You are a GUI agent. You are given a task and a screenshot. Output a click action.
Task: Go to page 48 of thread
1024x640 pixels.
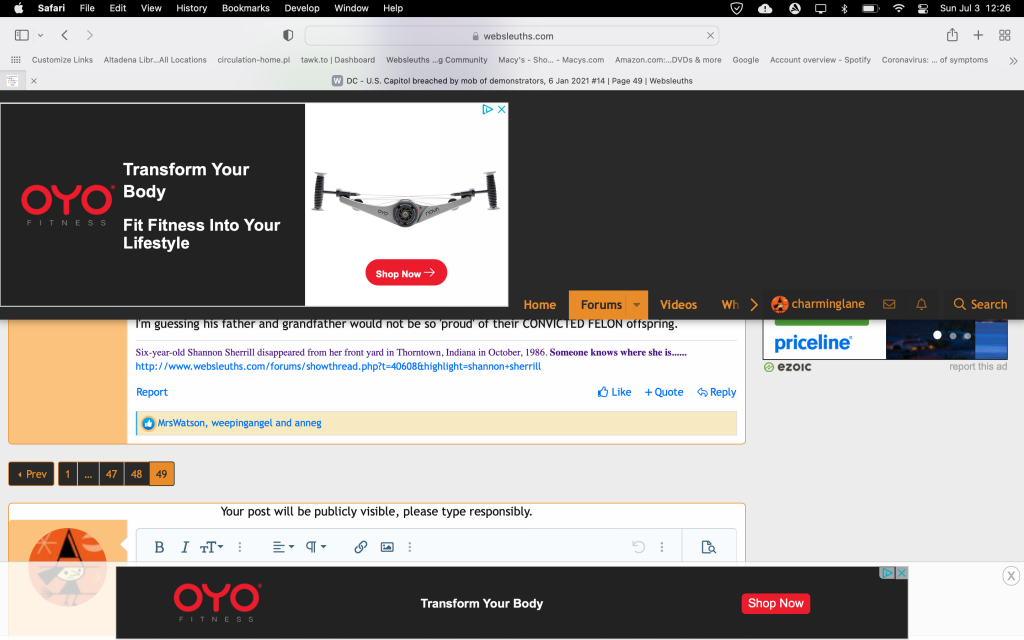(x=137, y=474)
